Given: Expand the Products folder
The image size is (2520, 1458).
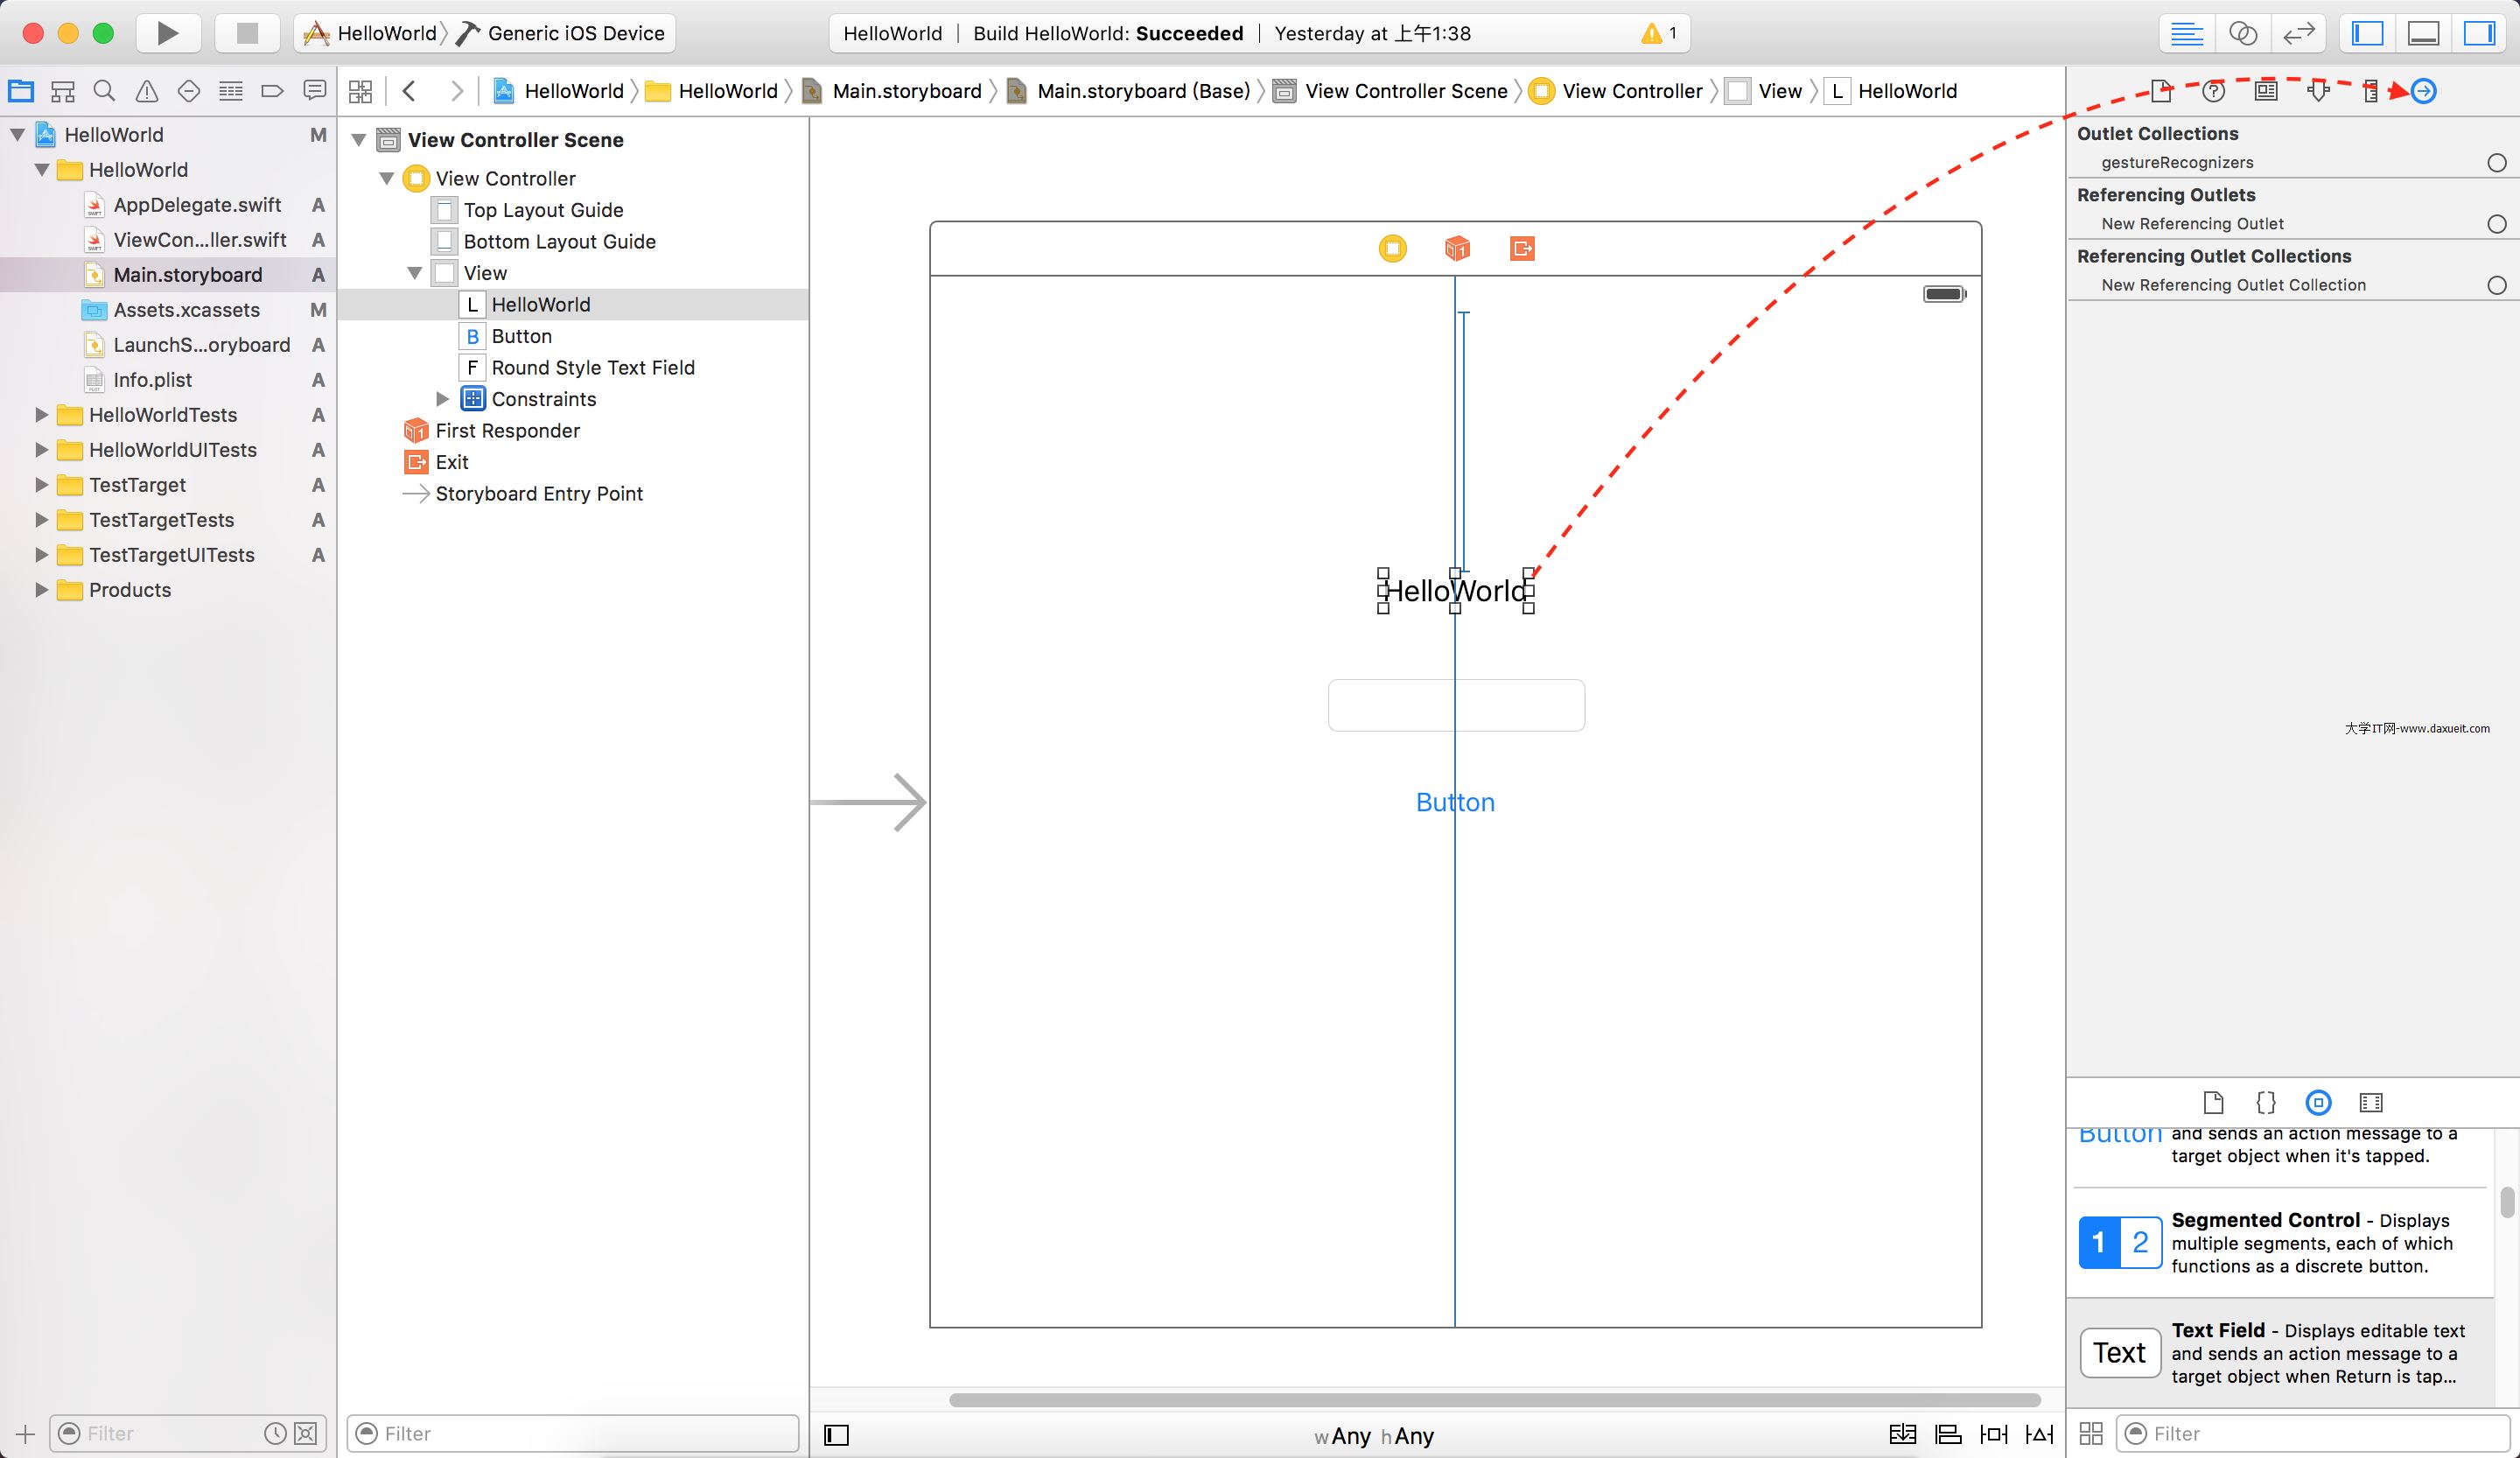Looking at the screenshot, I should 41,590.
